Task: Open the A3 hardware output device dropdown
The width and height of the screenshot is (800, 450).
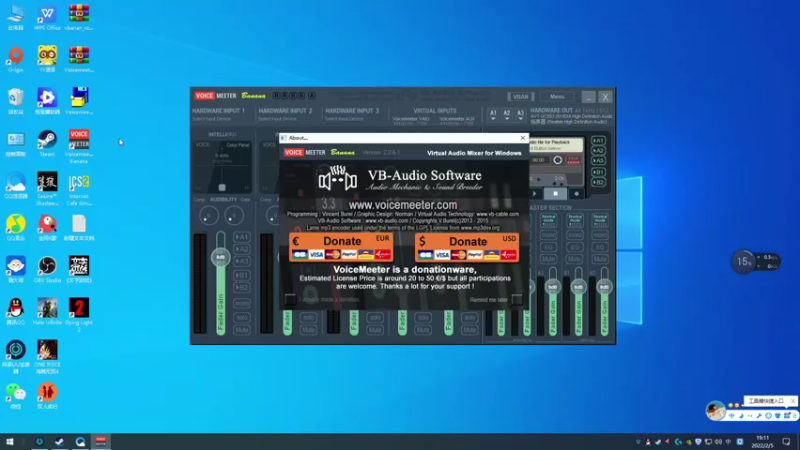Action: click(520, 115)
